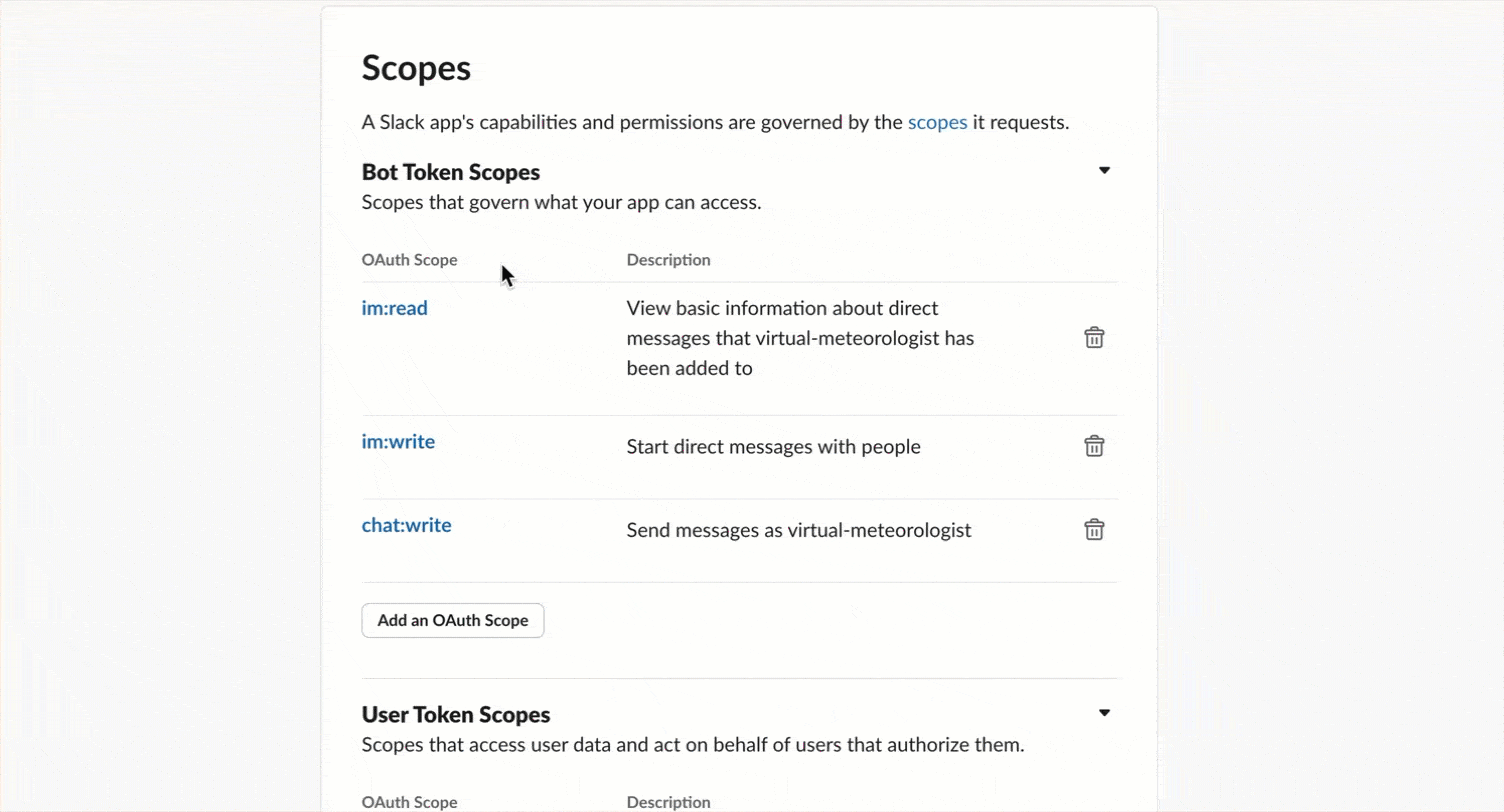Screen dimensions: 1504x812
Task: Select the OAuth Scope column header
Action: click(409, 259)
